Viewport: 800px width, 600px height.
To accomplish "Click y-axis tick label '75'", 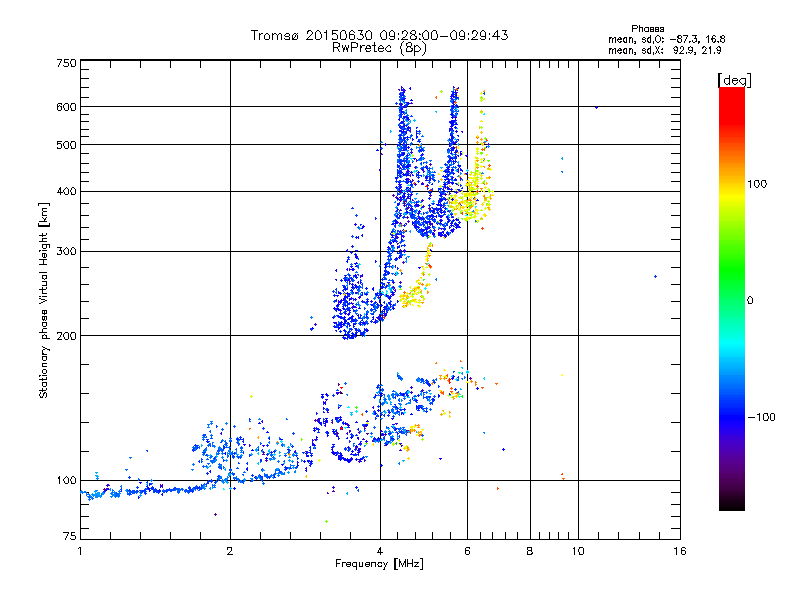I will click(x=70, y=536).
